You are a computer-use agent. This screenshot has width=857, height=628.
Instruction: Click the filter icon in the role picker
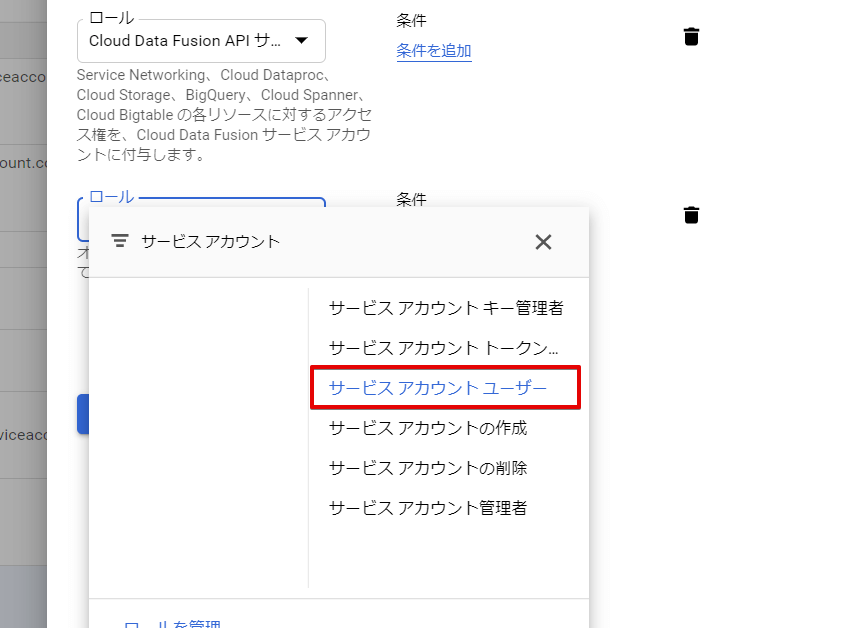pyautogui.click(x=120, y=241)
